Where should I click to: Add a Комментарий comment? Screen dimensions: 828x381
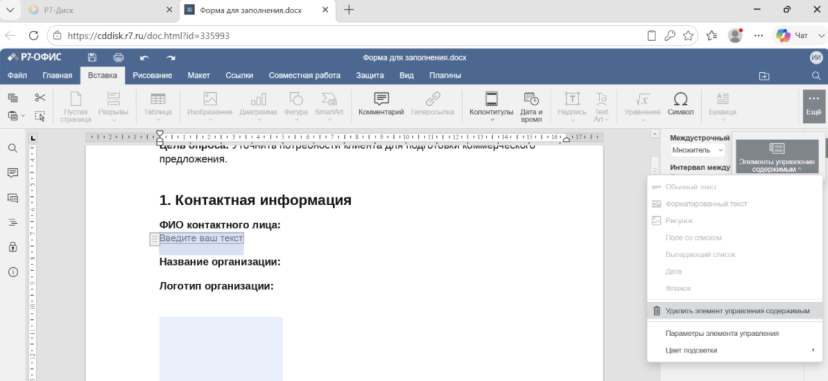point(381,104)
